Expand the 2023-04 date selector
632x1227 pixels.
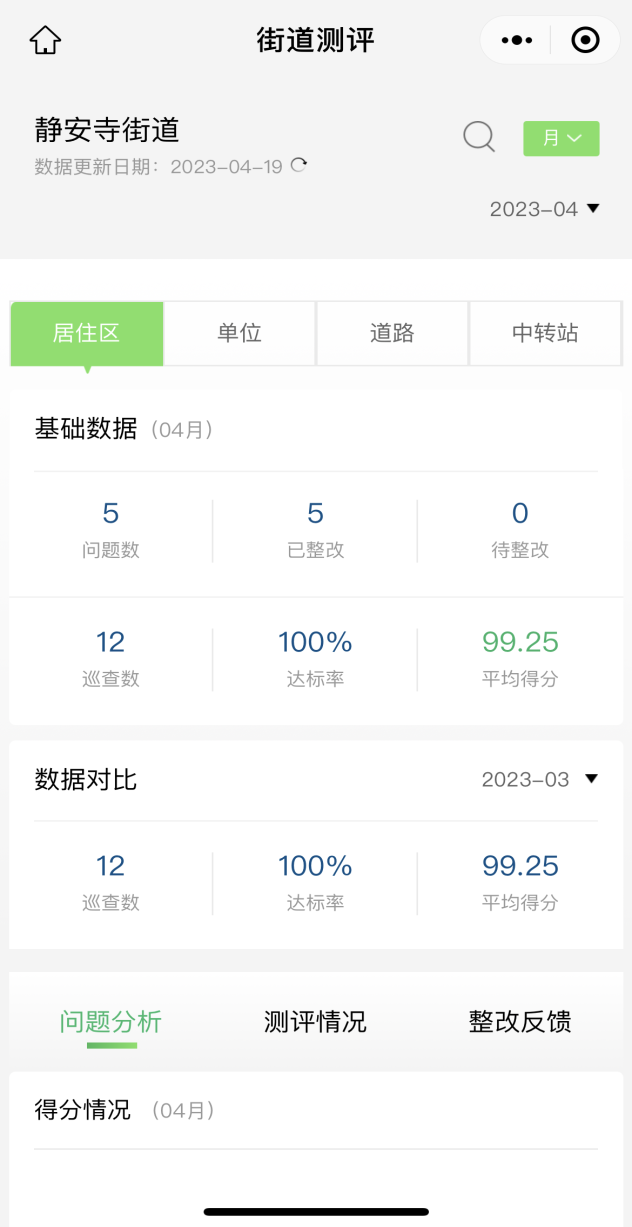544,209
